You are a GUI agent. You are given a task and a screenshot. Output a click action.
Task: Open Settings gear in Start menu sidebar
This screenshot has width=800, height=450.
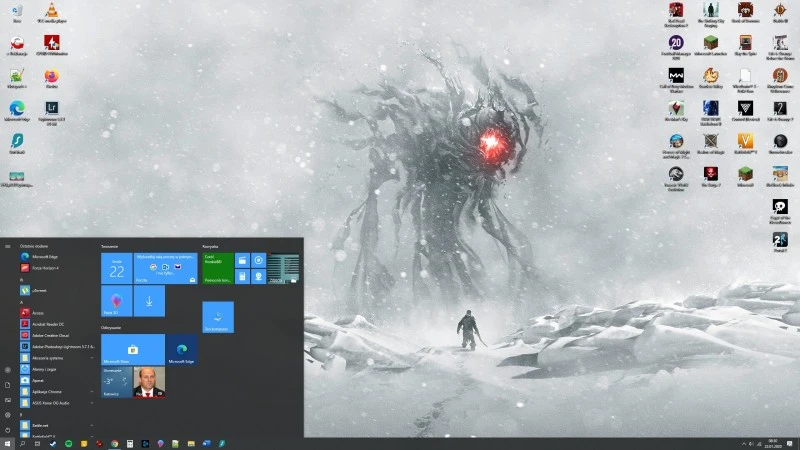8,415
